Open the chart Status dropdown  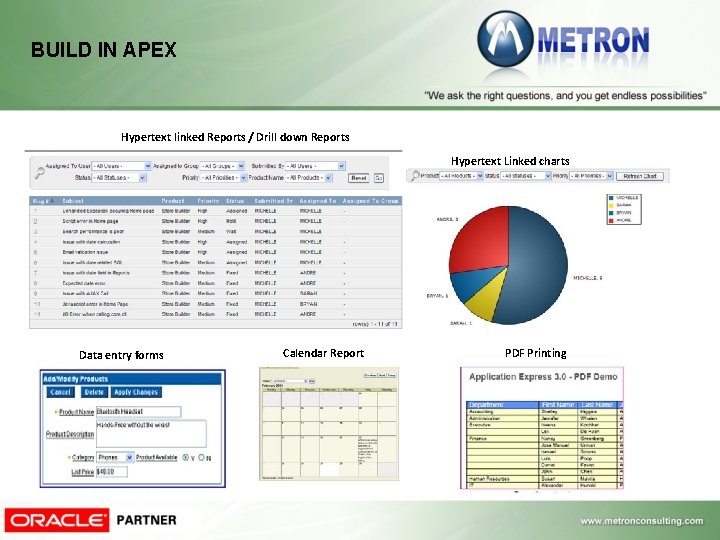tap(526, 176)
